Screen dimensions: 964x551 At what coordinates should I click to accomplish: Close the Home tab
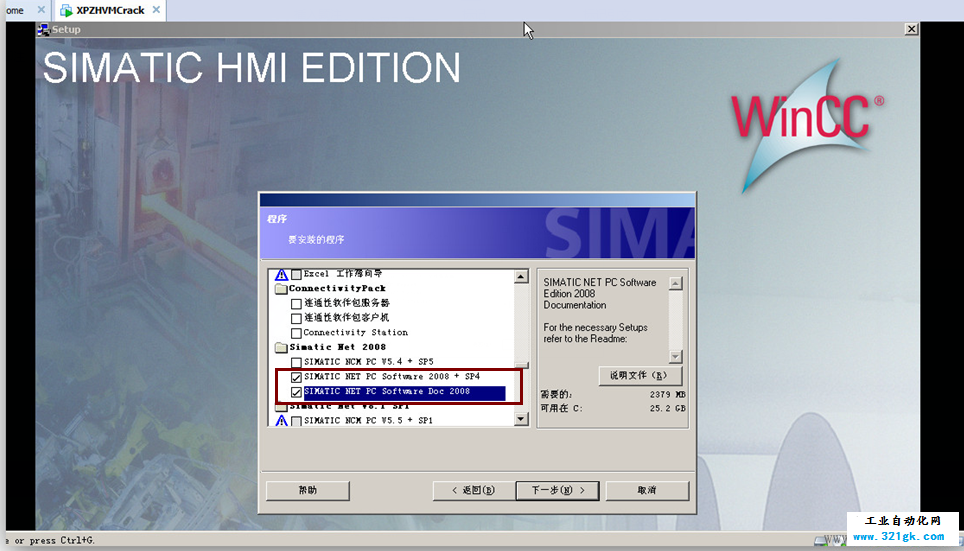(x=41, y=10)
